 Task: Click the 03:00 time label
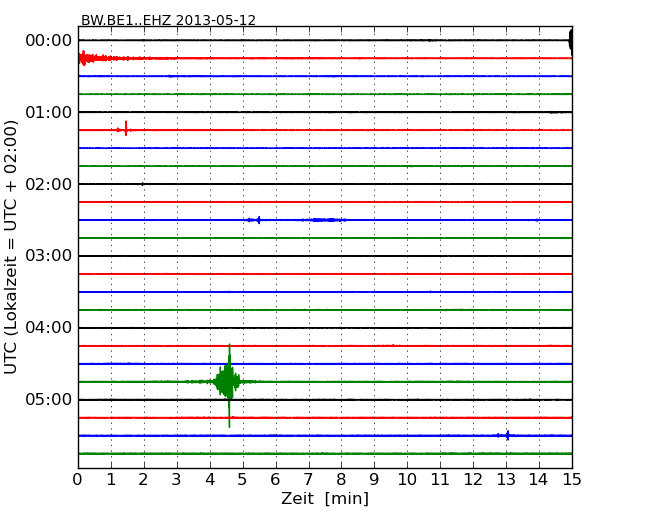(x=49, y=255)
